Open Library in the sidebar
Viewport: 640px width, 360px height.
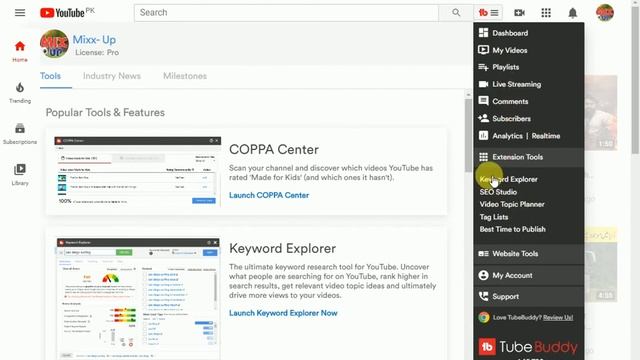[20, 175]
